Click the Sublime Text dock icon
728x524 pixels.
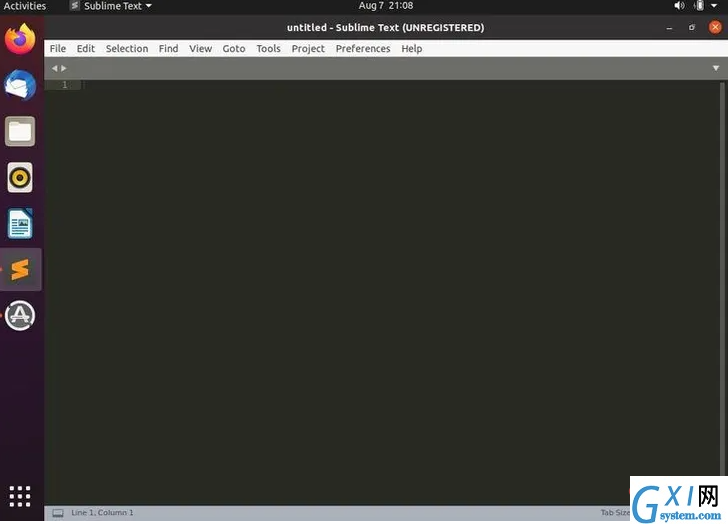coord(20,270)
